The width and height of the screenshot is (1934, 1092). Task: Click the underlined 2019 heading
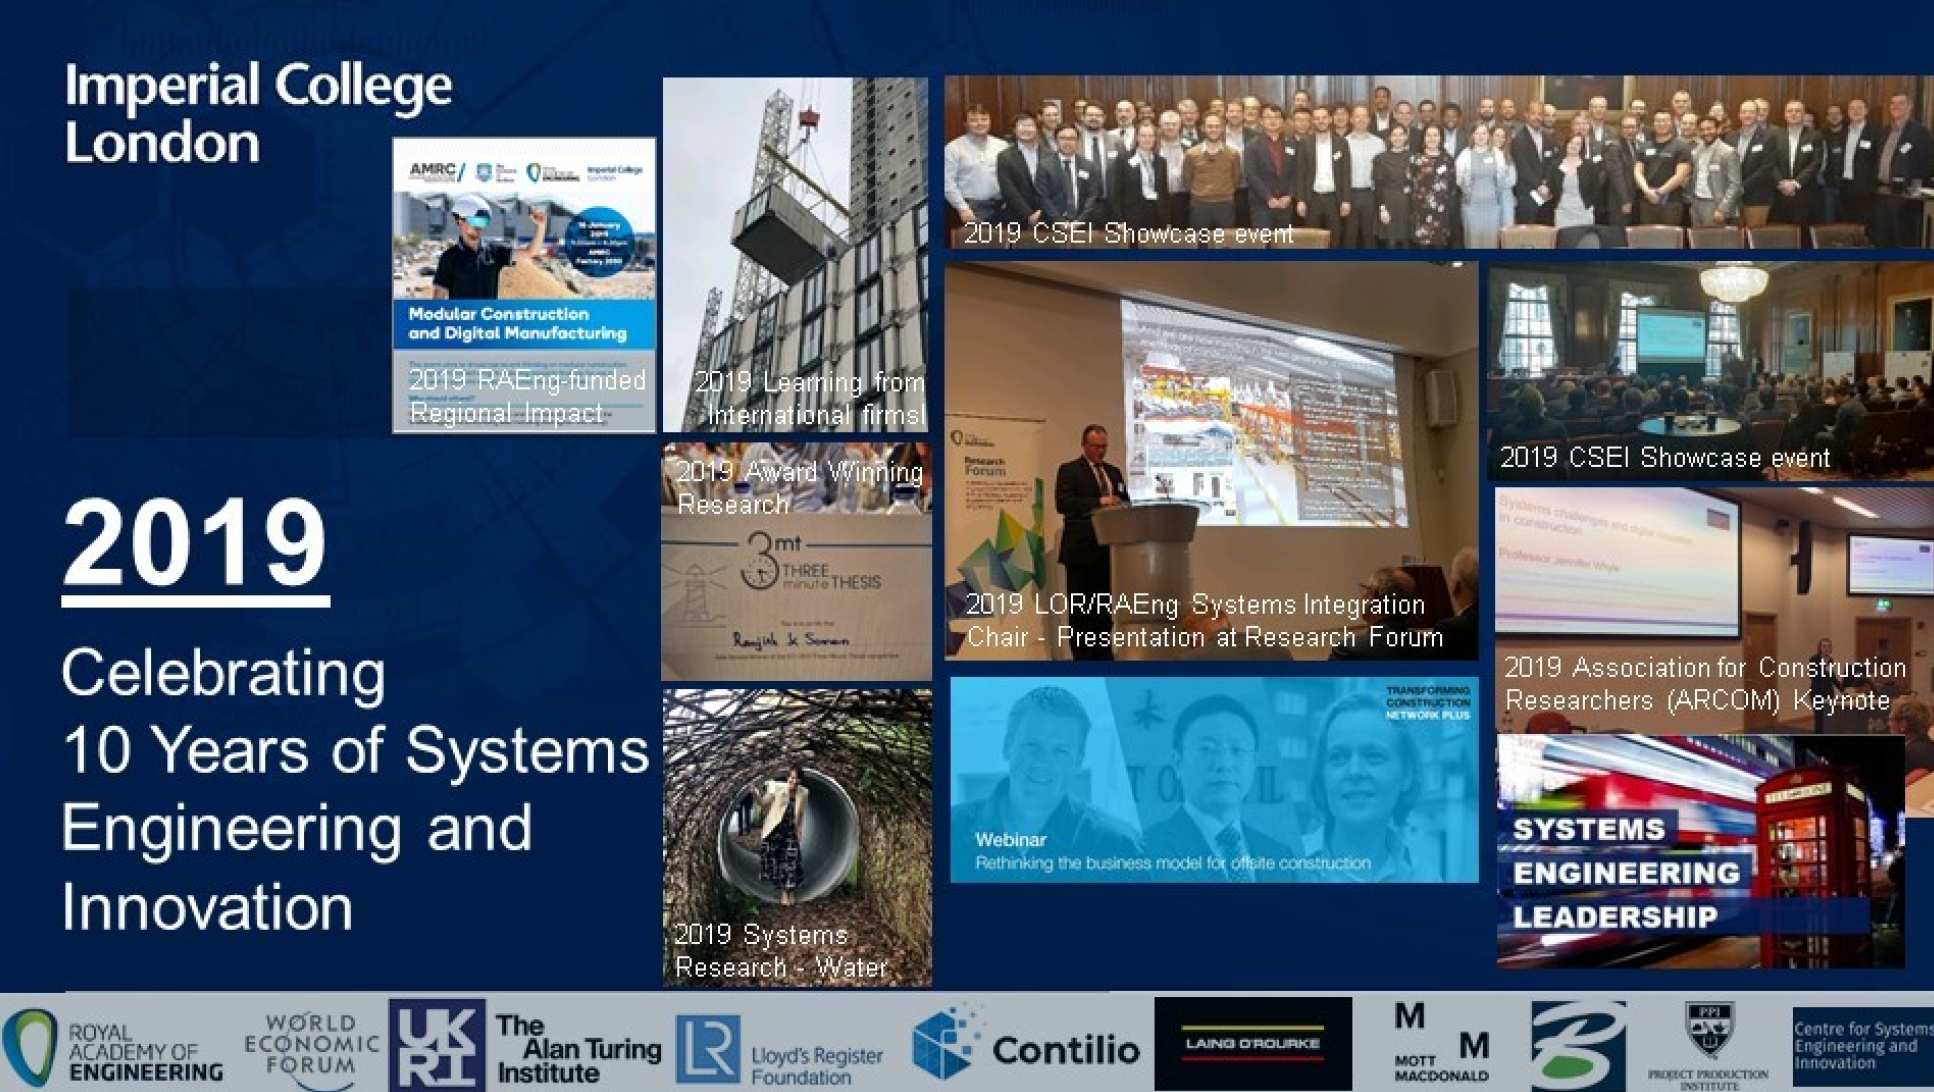point(195,545)
